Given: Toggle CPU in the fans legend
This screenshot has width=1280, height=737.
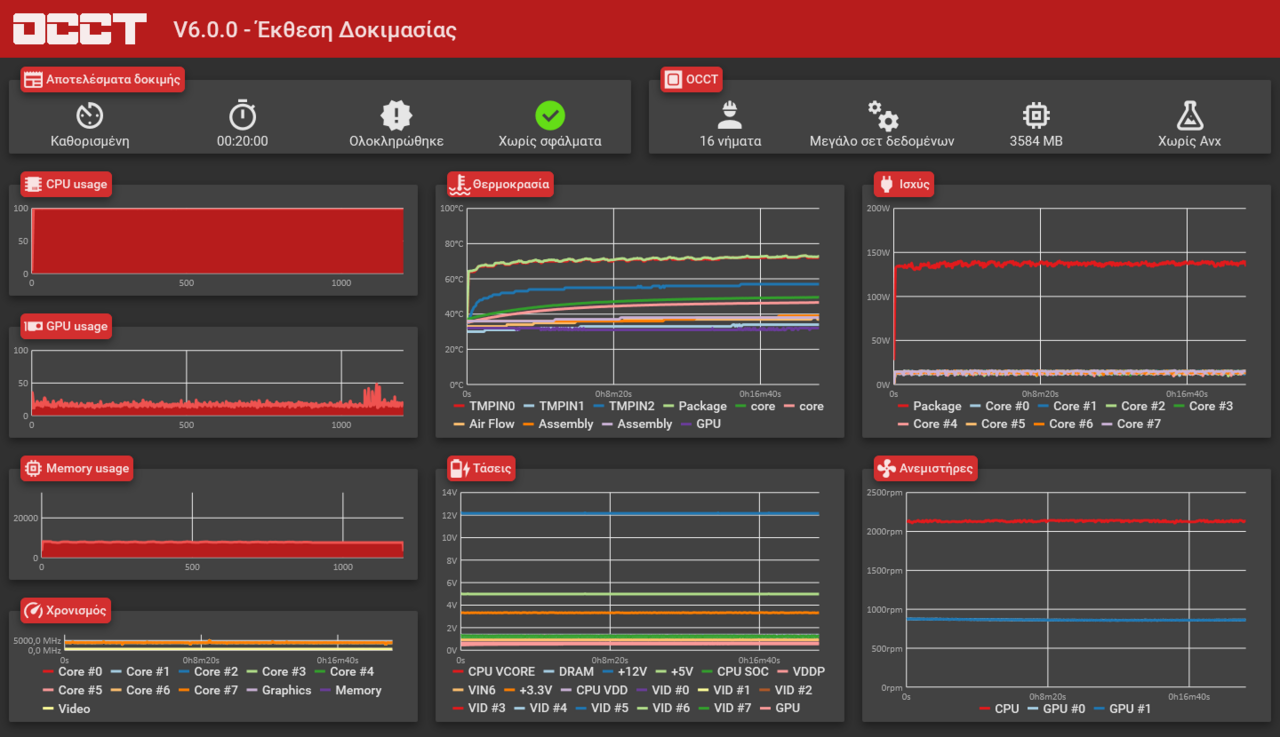Looking at the screenshot, I should tap(1000, 708).
